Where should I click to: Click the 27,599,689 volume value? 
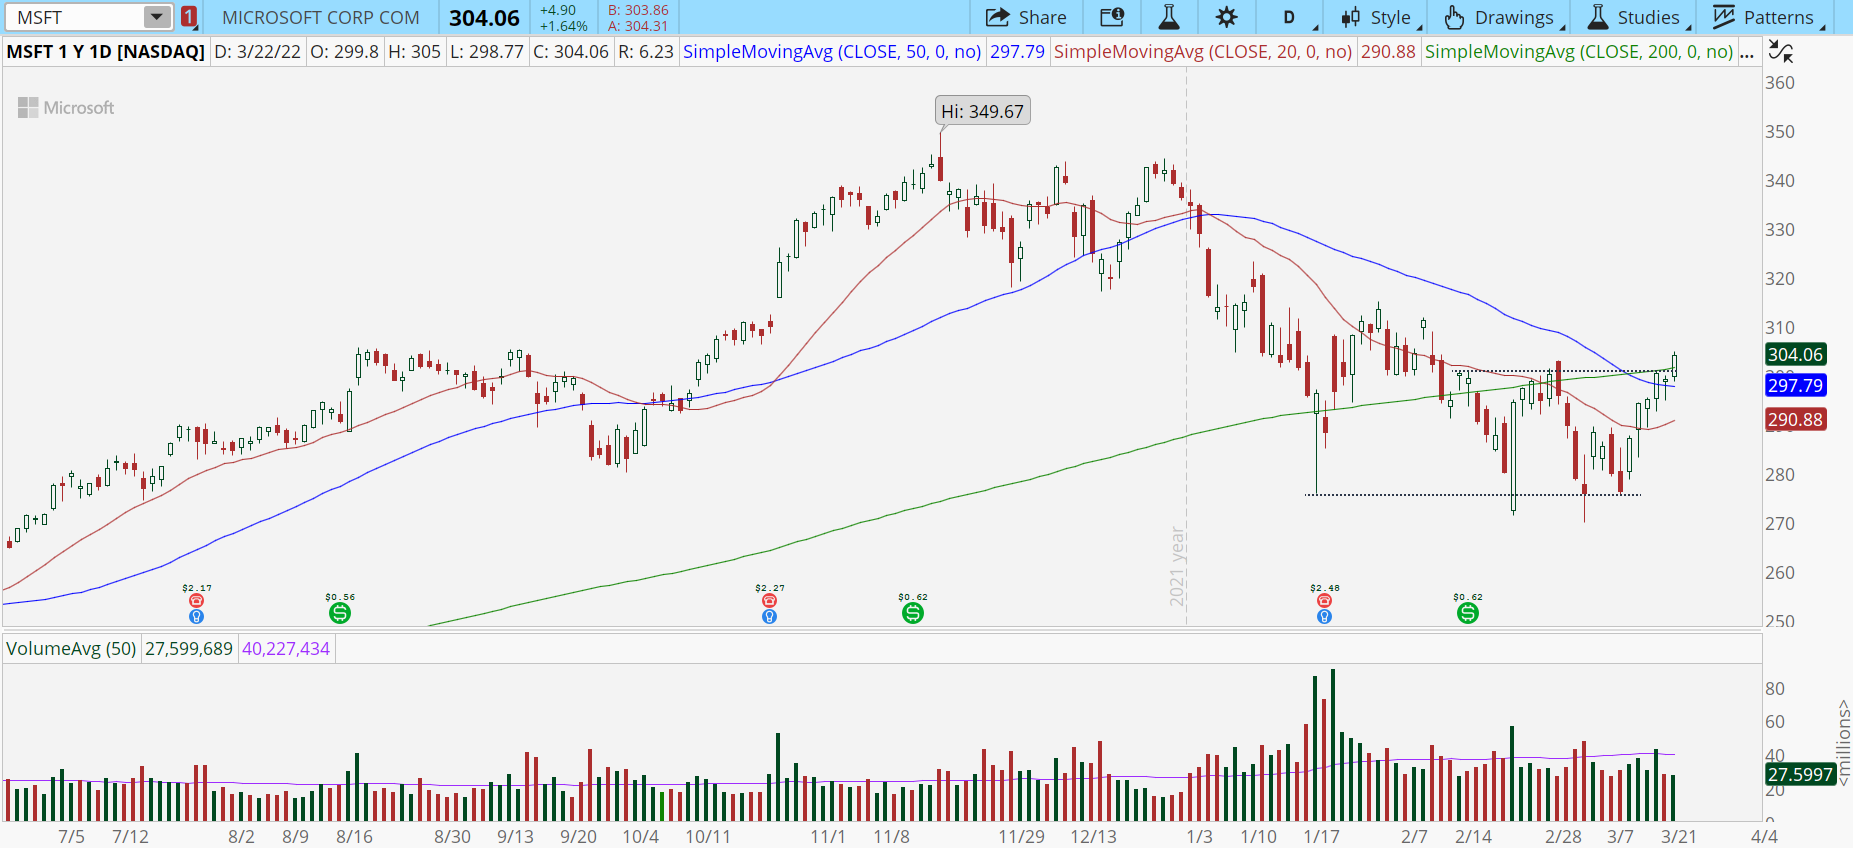coord(189,648)
